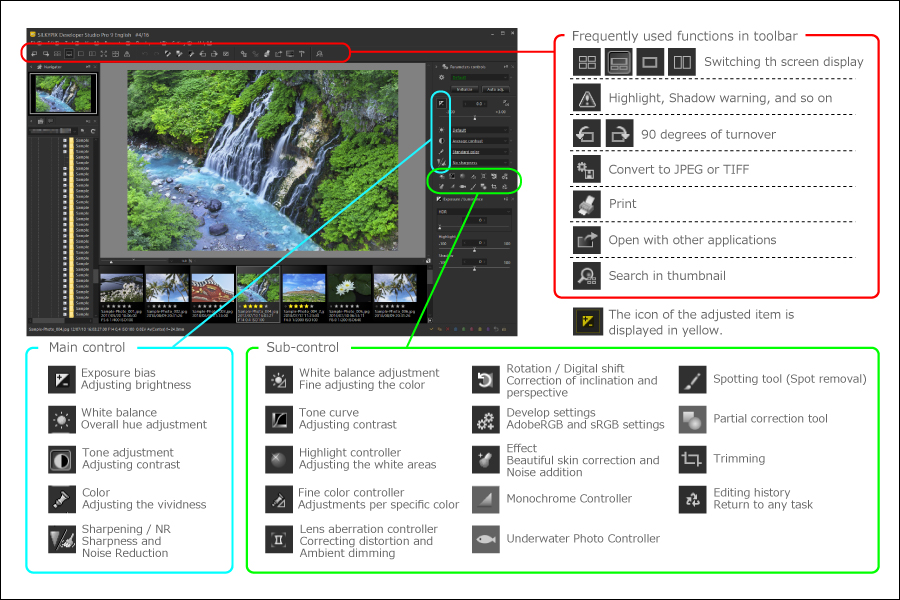The height and width of the screenshot is (600, 900).
Task: Pick the two-pane display icon in legend
Action: (682, 62)
